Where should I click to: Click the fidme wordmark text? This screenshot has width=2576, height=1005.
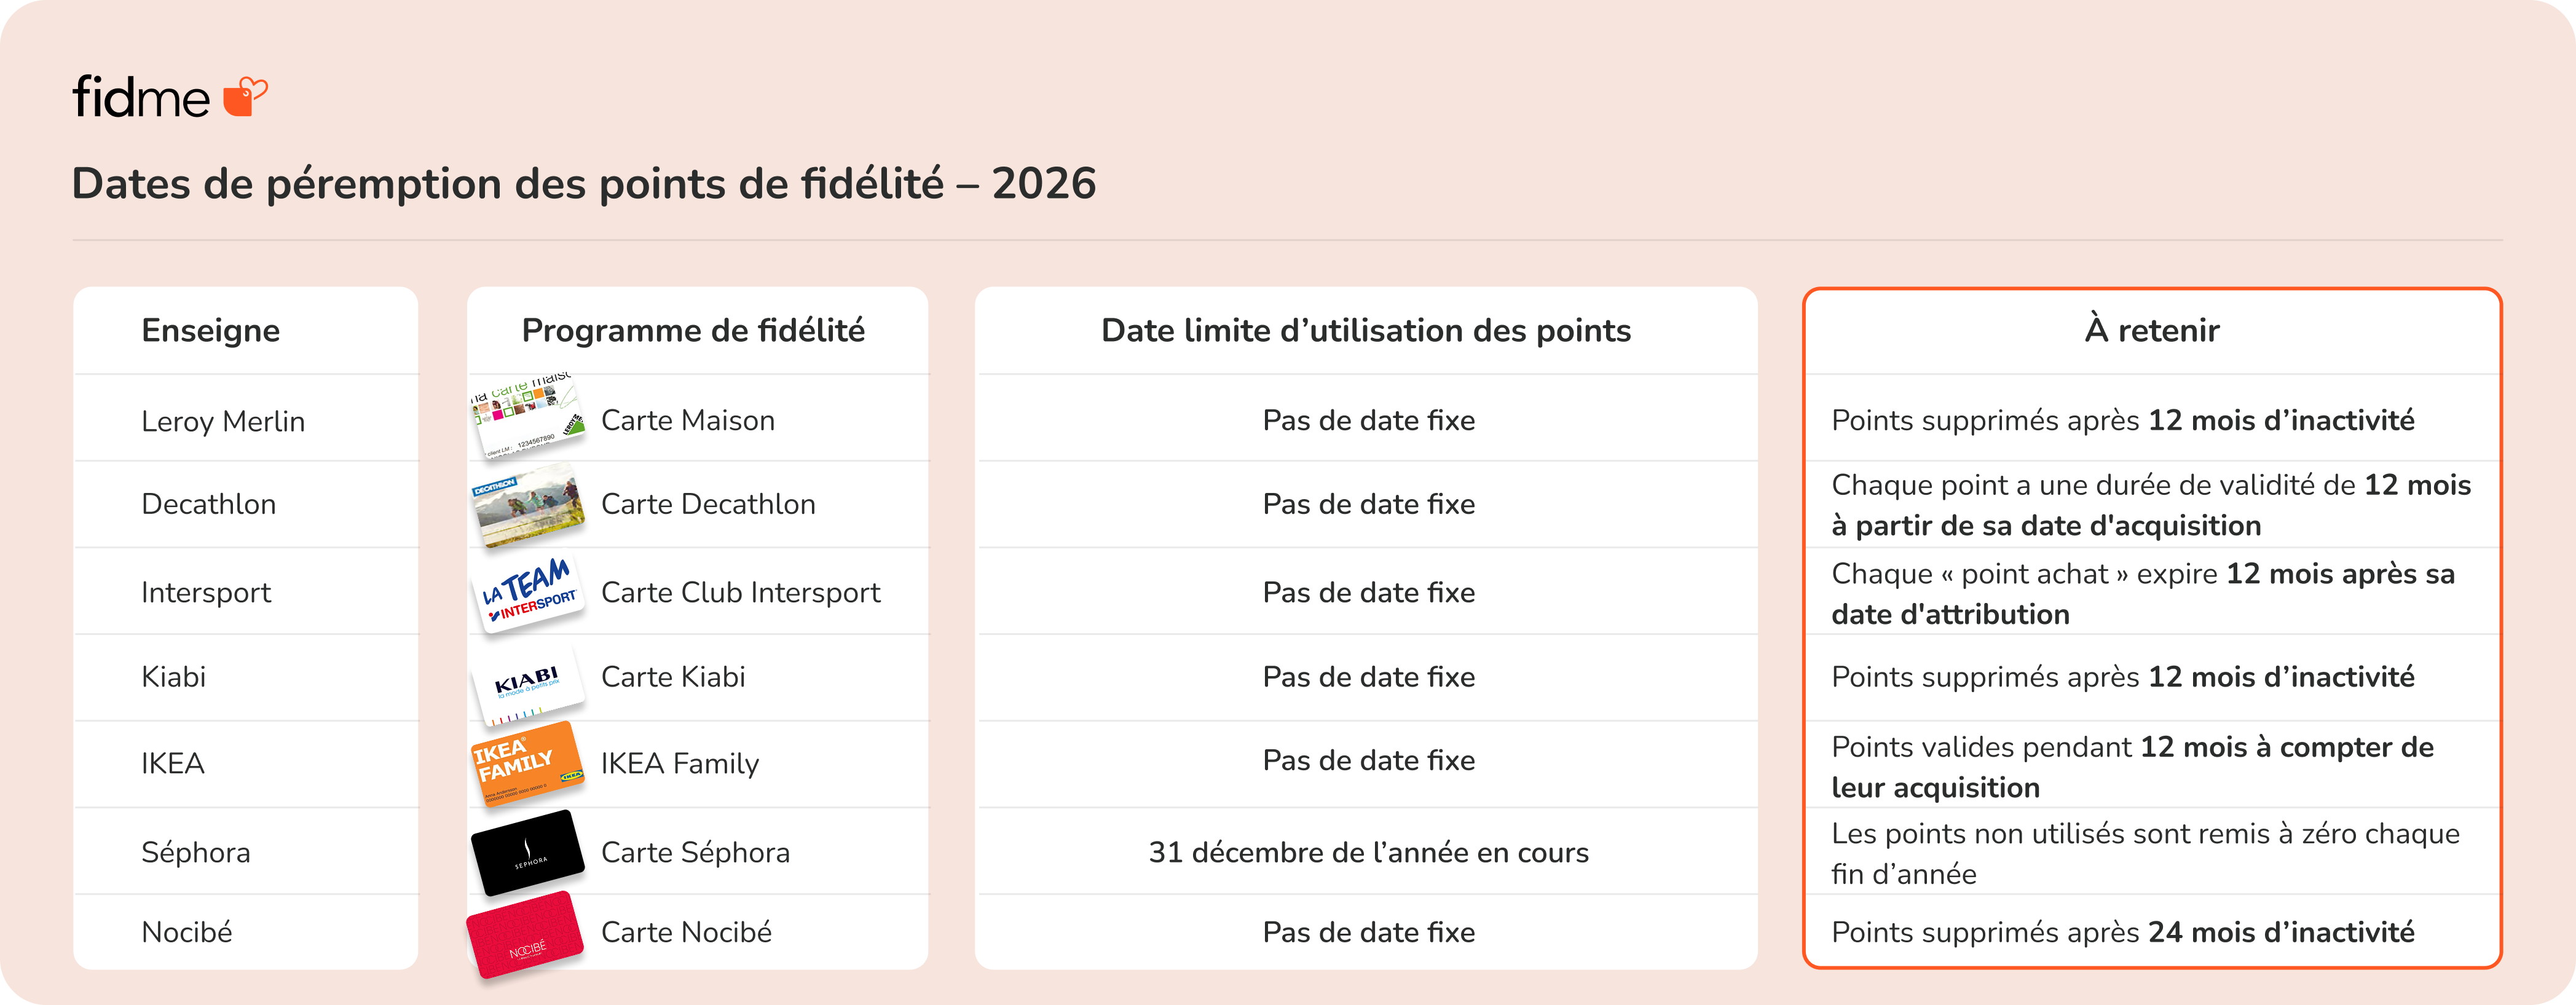coord(141,98)
